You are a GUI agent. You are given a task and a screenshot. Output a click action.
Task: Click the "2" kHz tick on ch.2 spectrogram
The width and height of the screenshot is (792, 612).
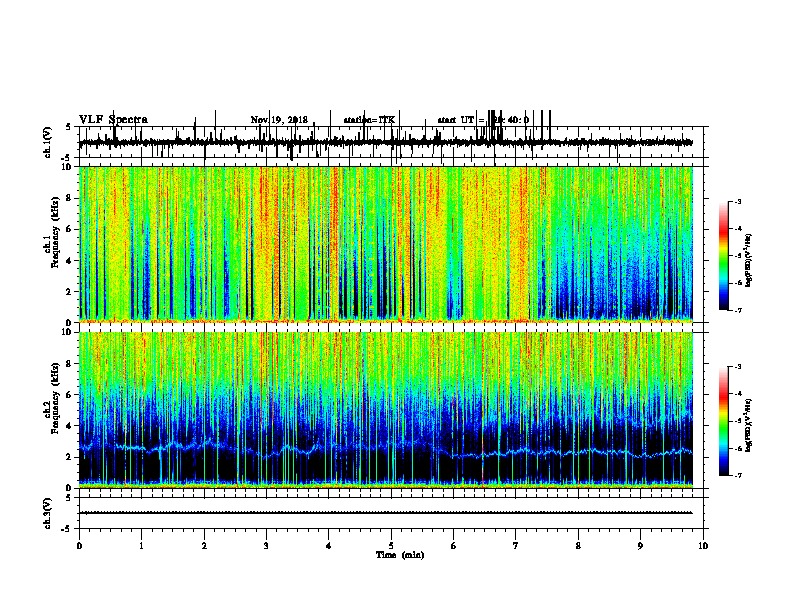(70, 457)
